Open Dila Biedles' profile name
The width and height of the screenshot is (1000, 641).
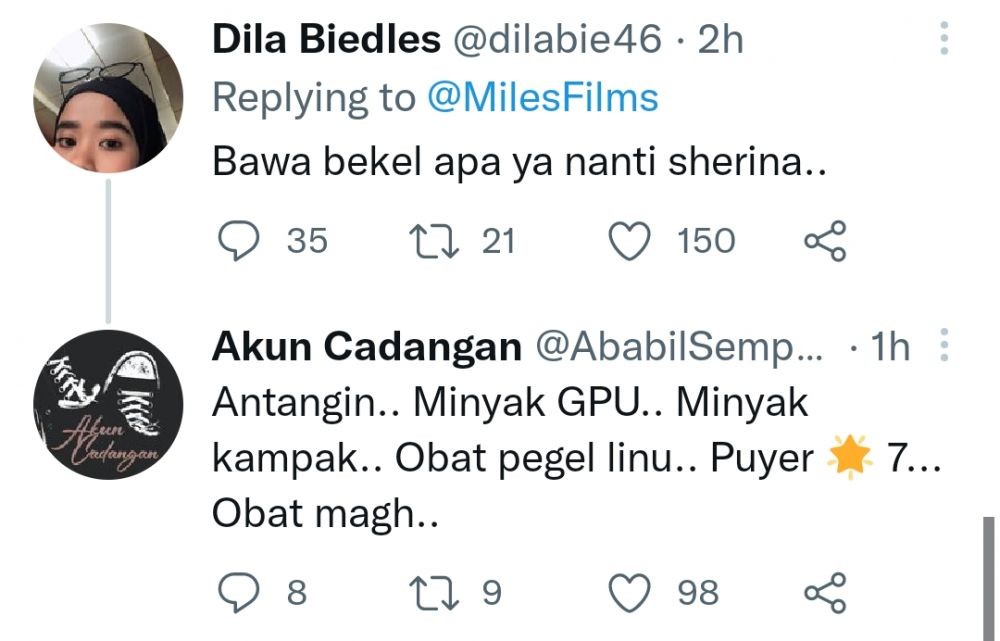pos(326,40)
